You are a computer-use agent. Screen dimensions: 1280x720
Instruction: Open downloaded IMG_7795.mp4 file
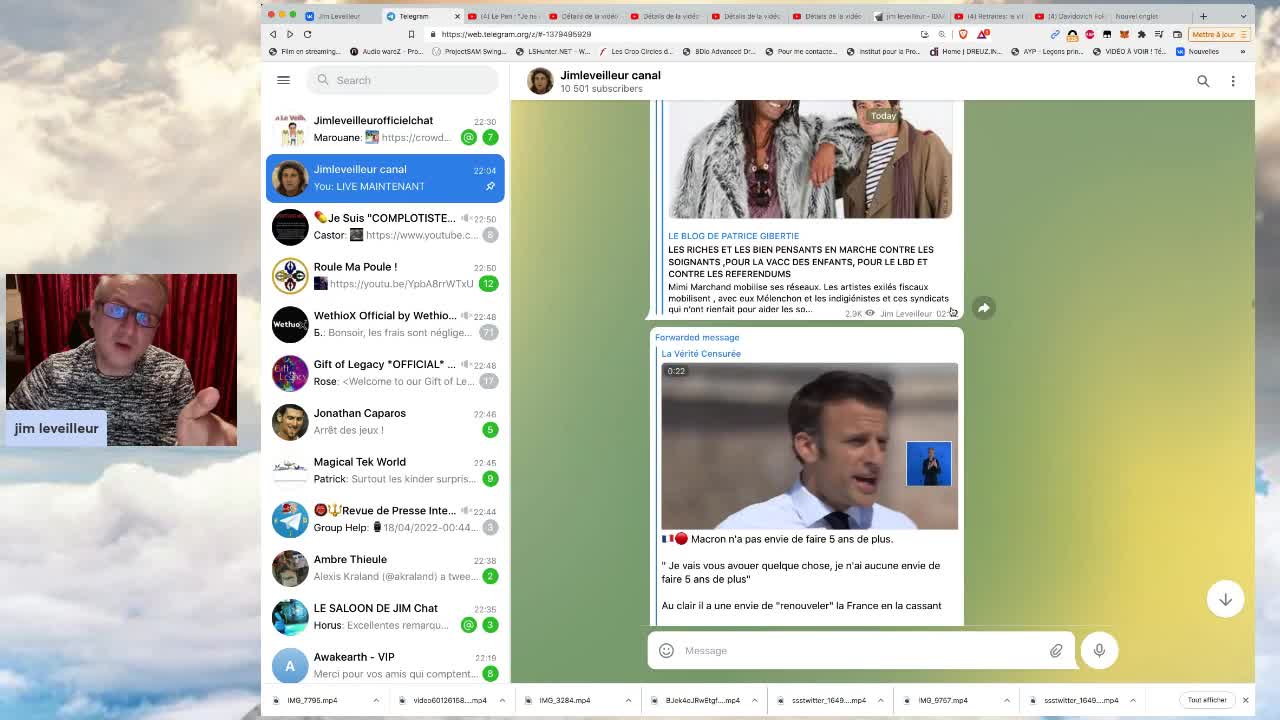click(313, 700)
